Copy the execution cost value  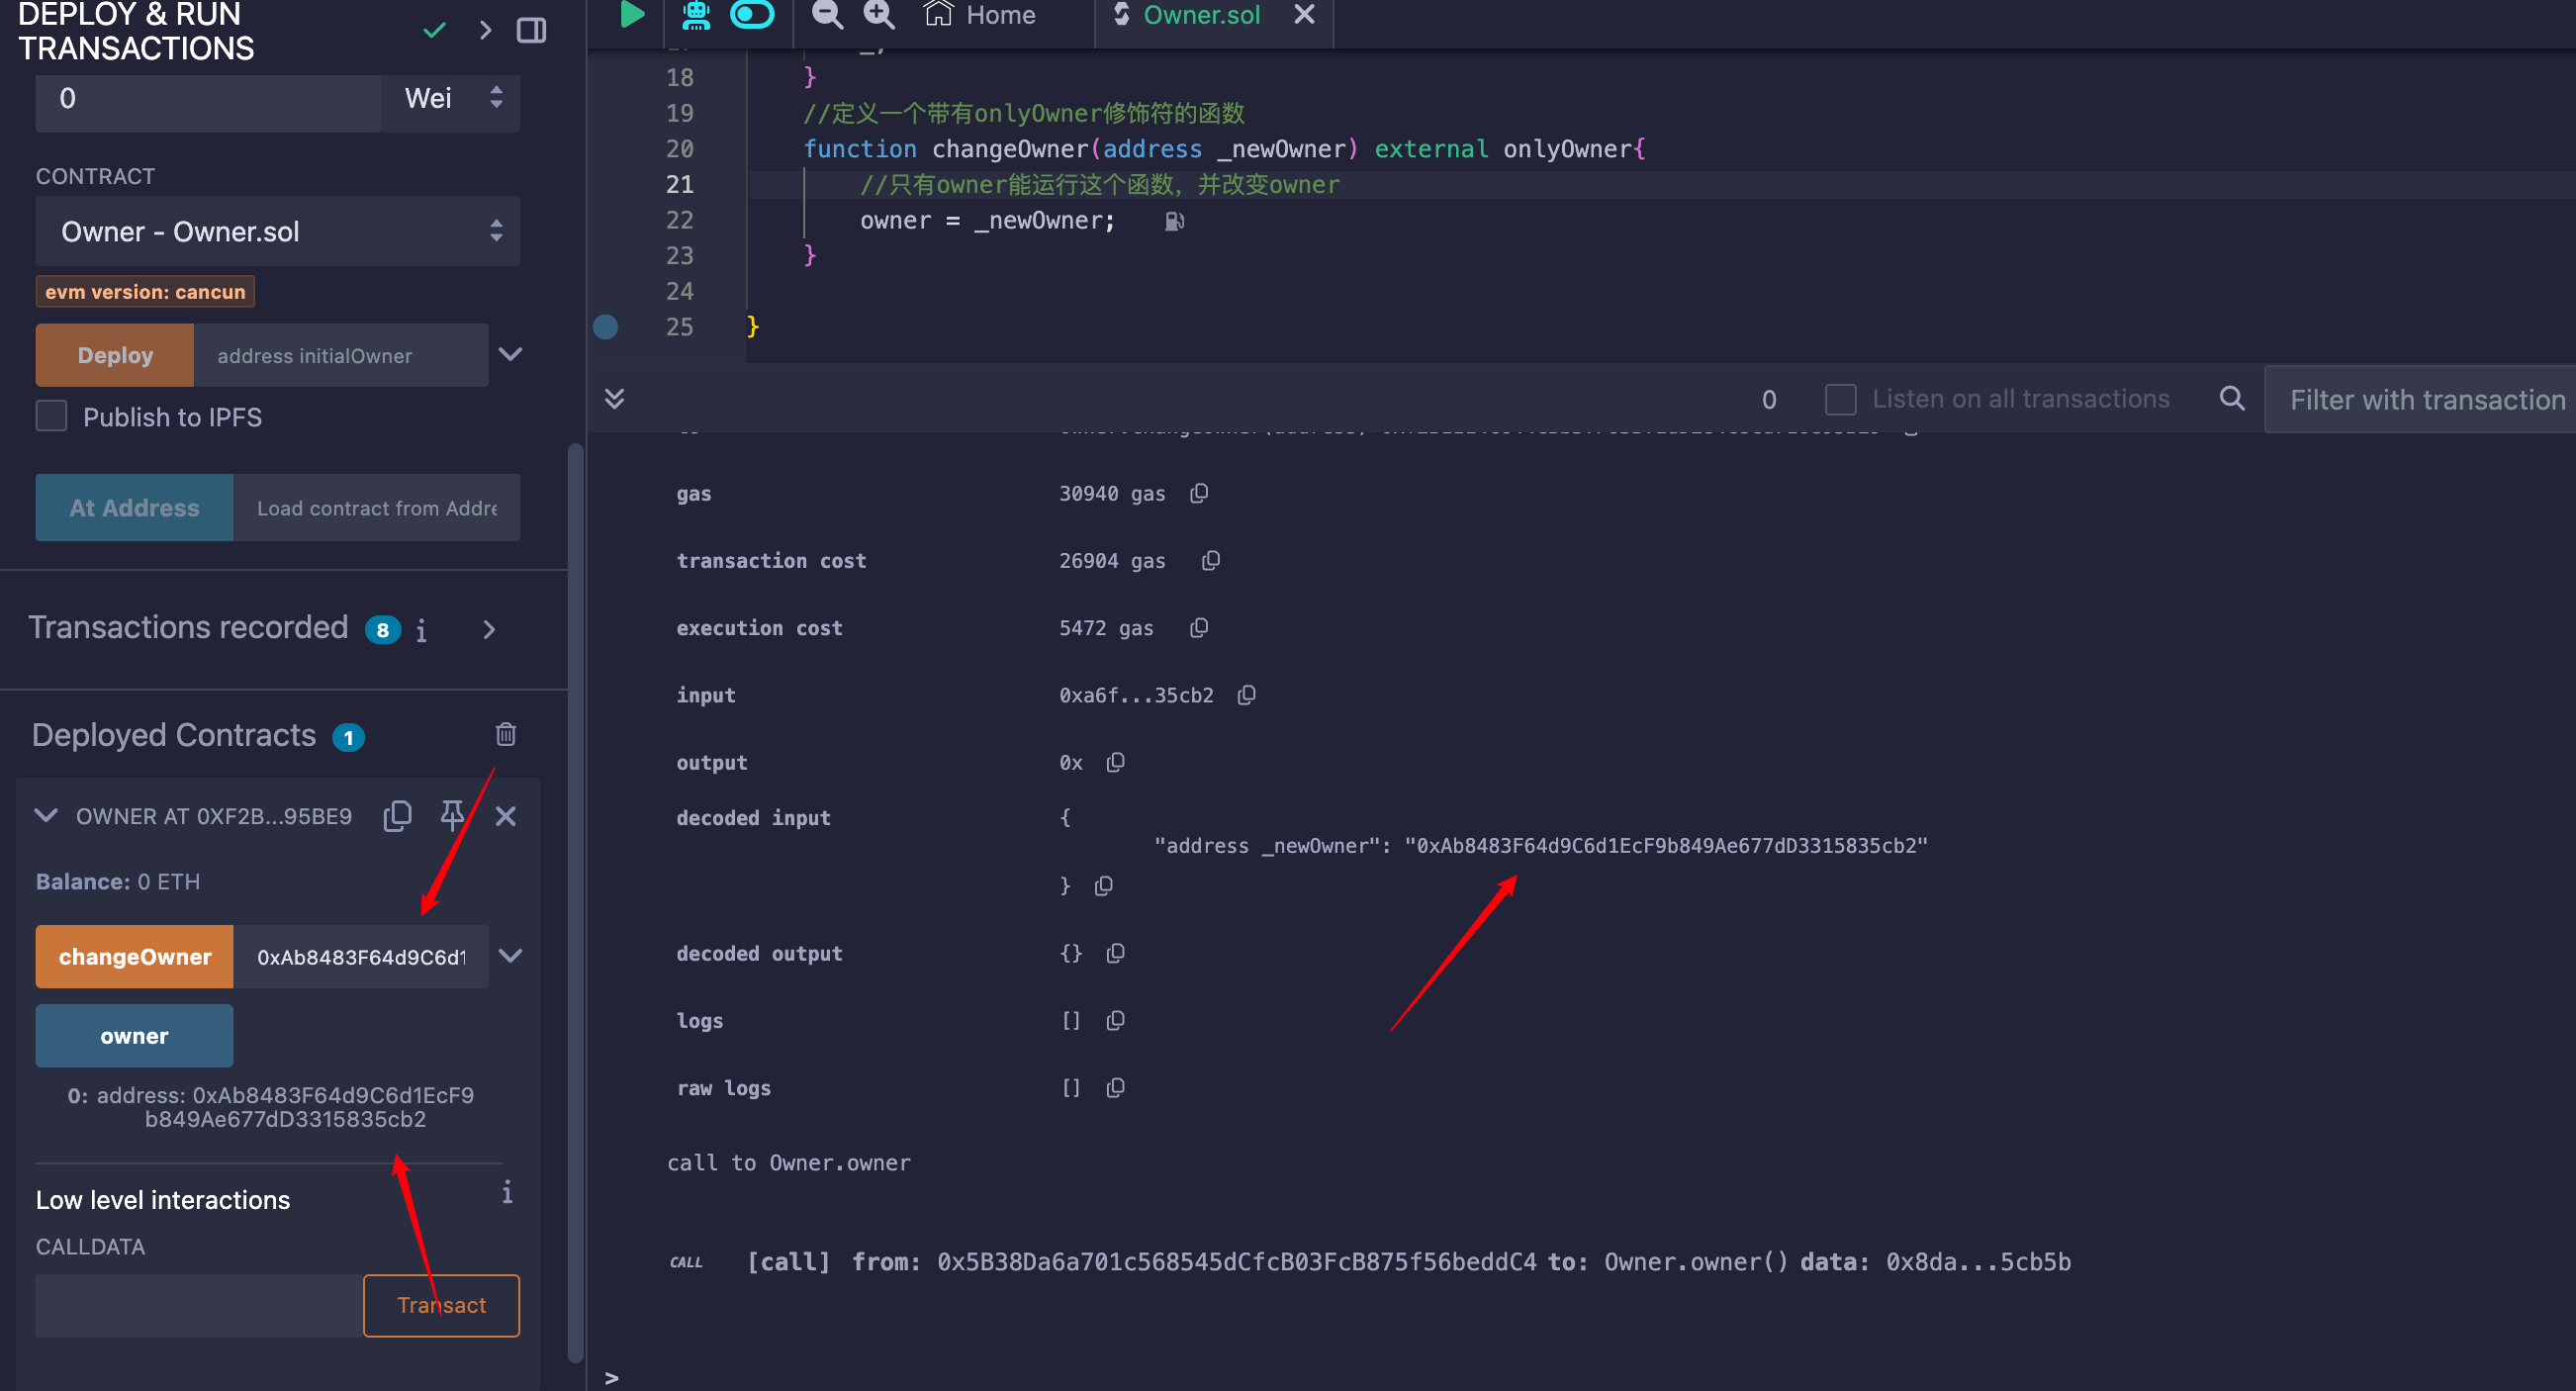1199,627
